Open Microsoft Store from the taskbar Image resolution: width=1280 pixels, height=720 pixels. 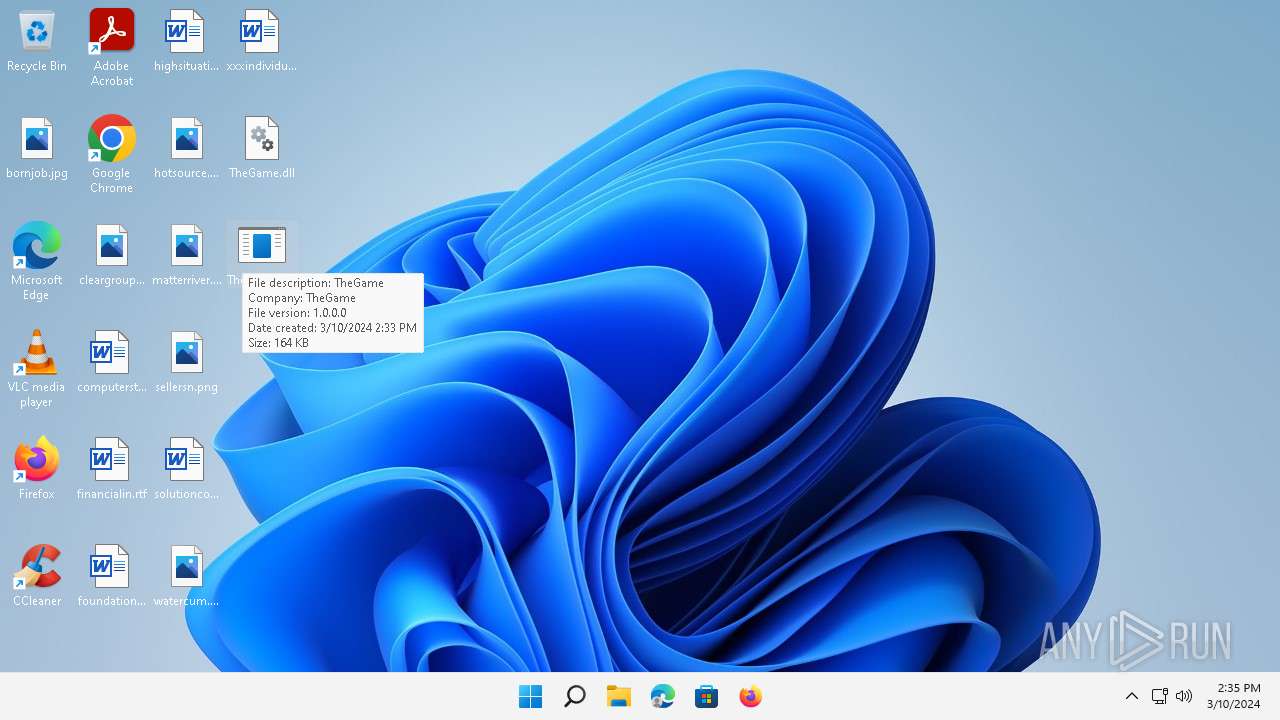tap(706, 696)
